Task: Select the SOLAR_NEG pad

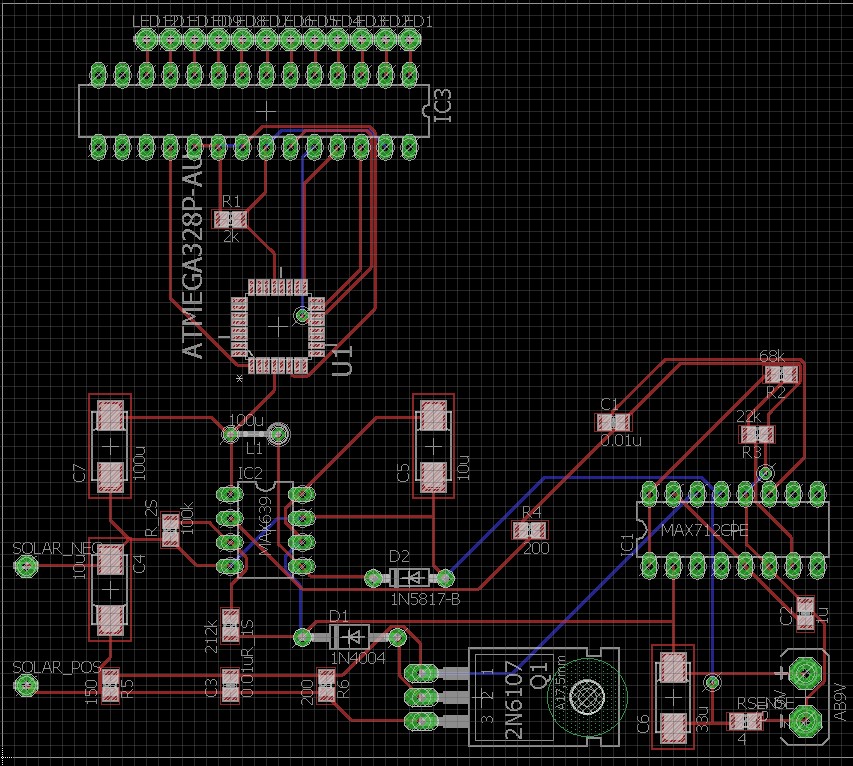Action: tap(24, 566)
